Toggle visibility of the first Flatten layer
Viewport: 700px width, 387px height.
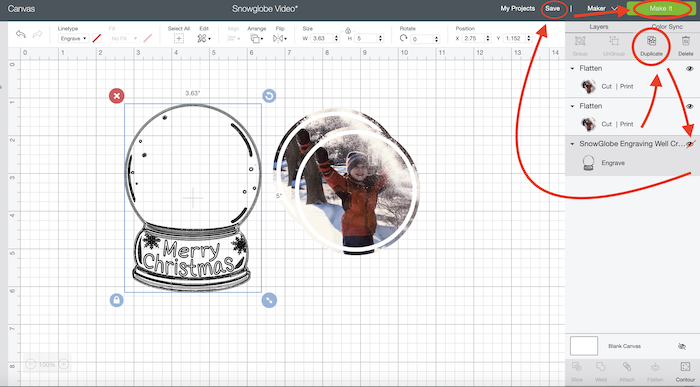click(690, 68)
